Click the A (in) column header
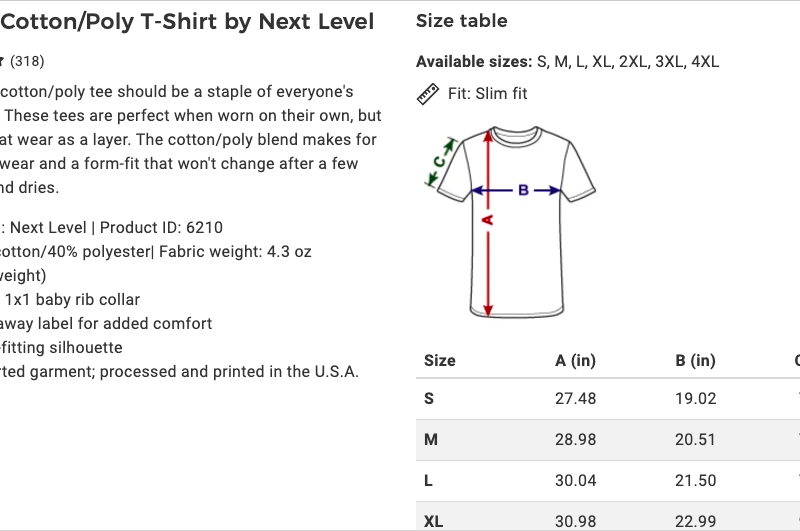The height and width of the screenshot is (531, 800). (x=576, y=361)
